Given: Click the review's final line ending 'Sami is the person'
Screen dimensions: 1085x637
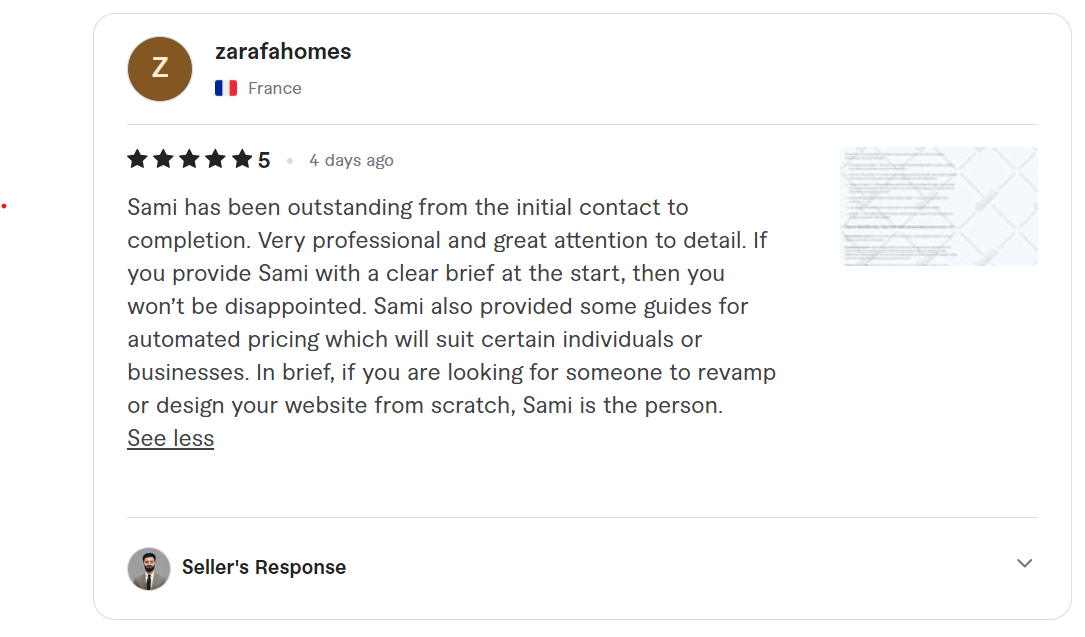Looking at the screenshot, I should (x=425, y=406).
